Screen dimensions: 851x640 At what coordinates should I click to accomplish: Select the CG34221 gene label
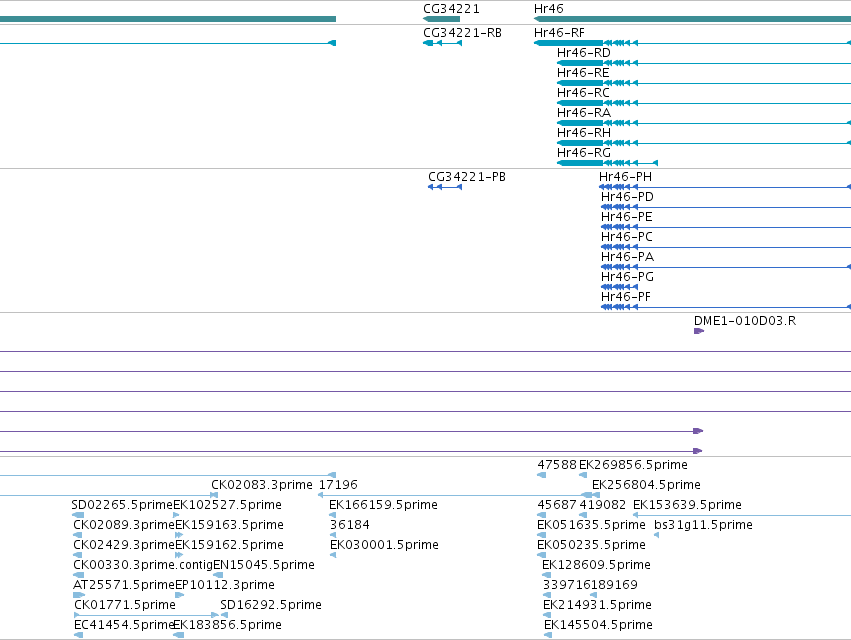point(451,9)
